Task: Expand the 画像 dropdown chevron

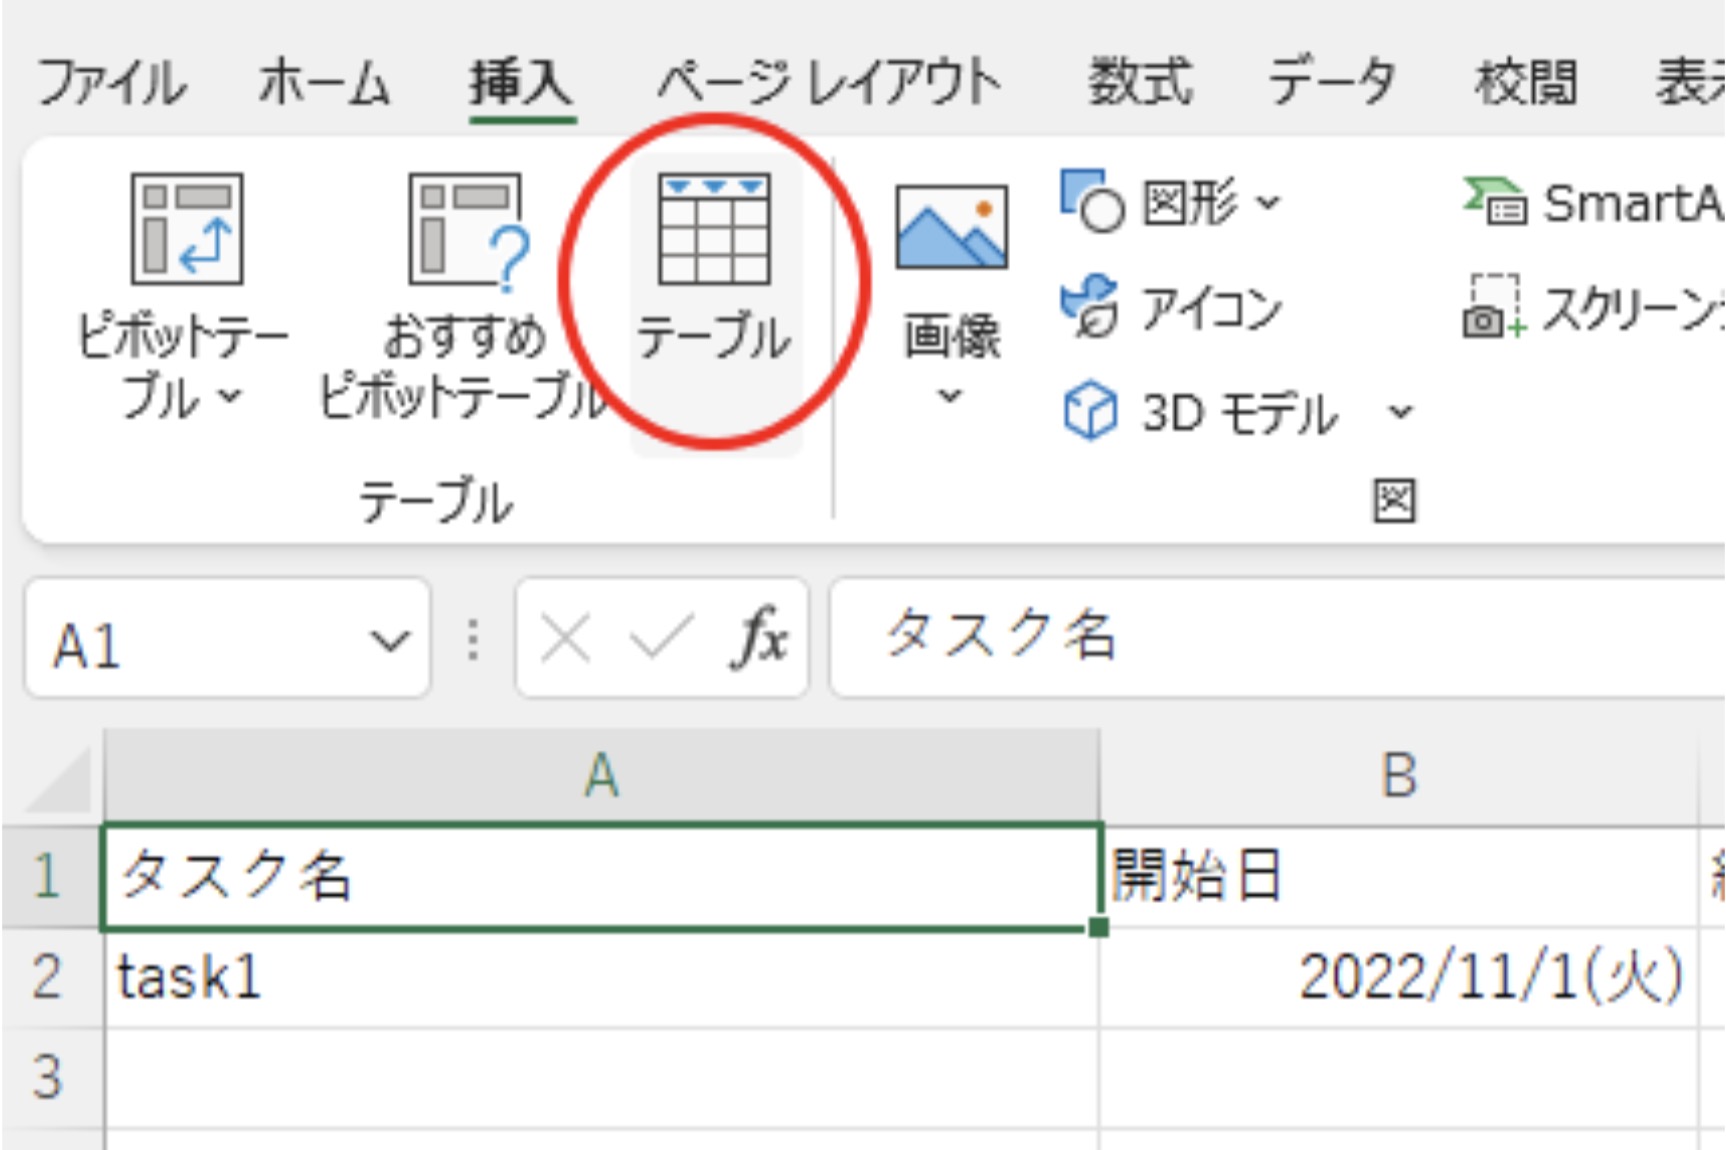Action: [x=950, y=396]
